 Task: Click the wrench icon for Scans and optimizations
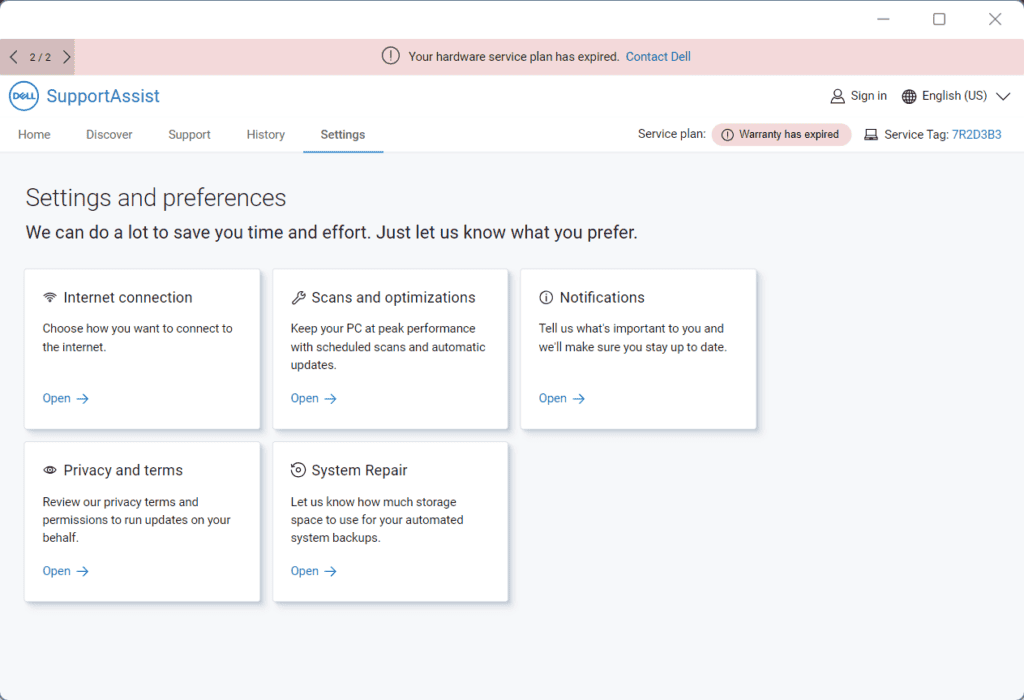pyautogui.click(x=298, y=298)
